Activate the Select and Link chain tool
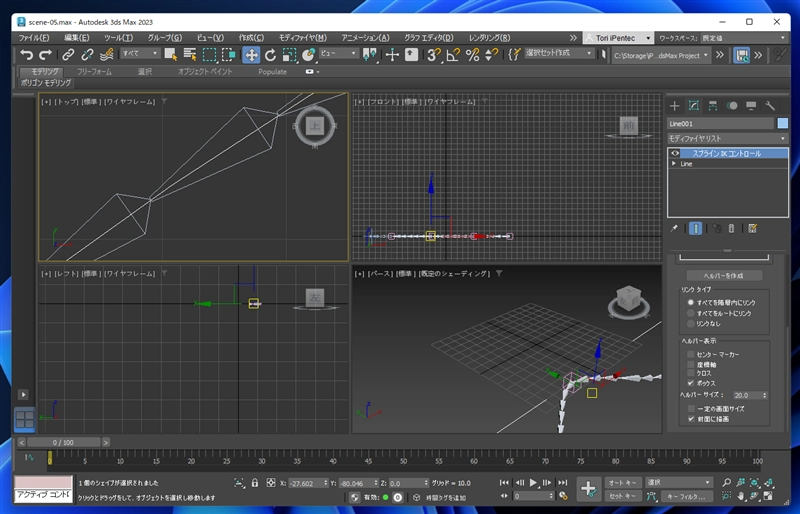 pyautogui.click(x=68, y=55)
